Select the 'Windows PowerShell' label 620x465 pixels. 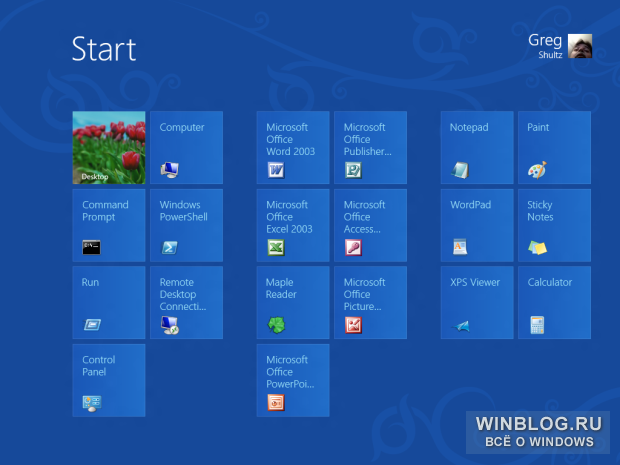tap(183, 211)
